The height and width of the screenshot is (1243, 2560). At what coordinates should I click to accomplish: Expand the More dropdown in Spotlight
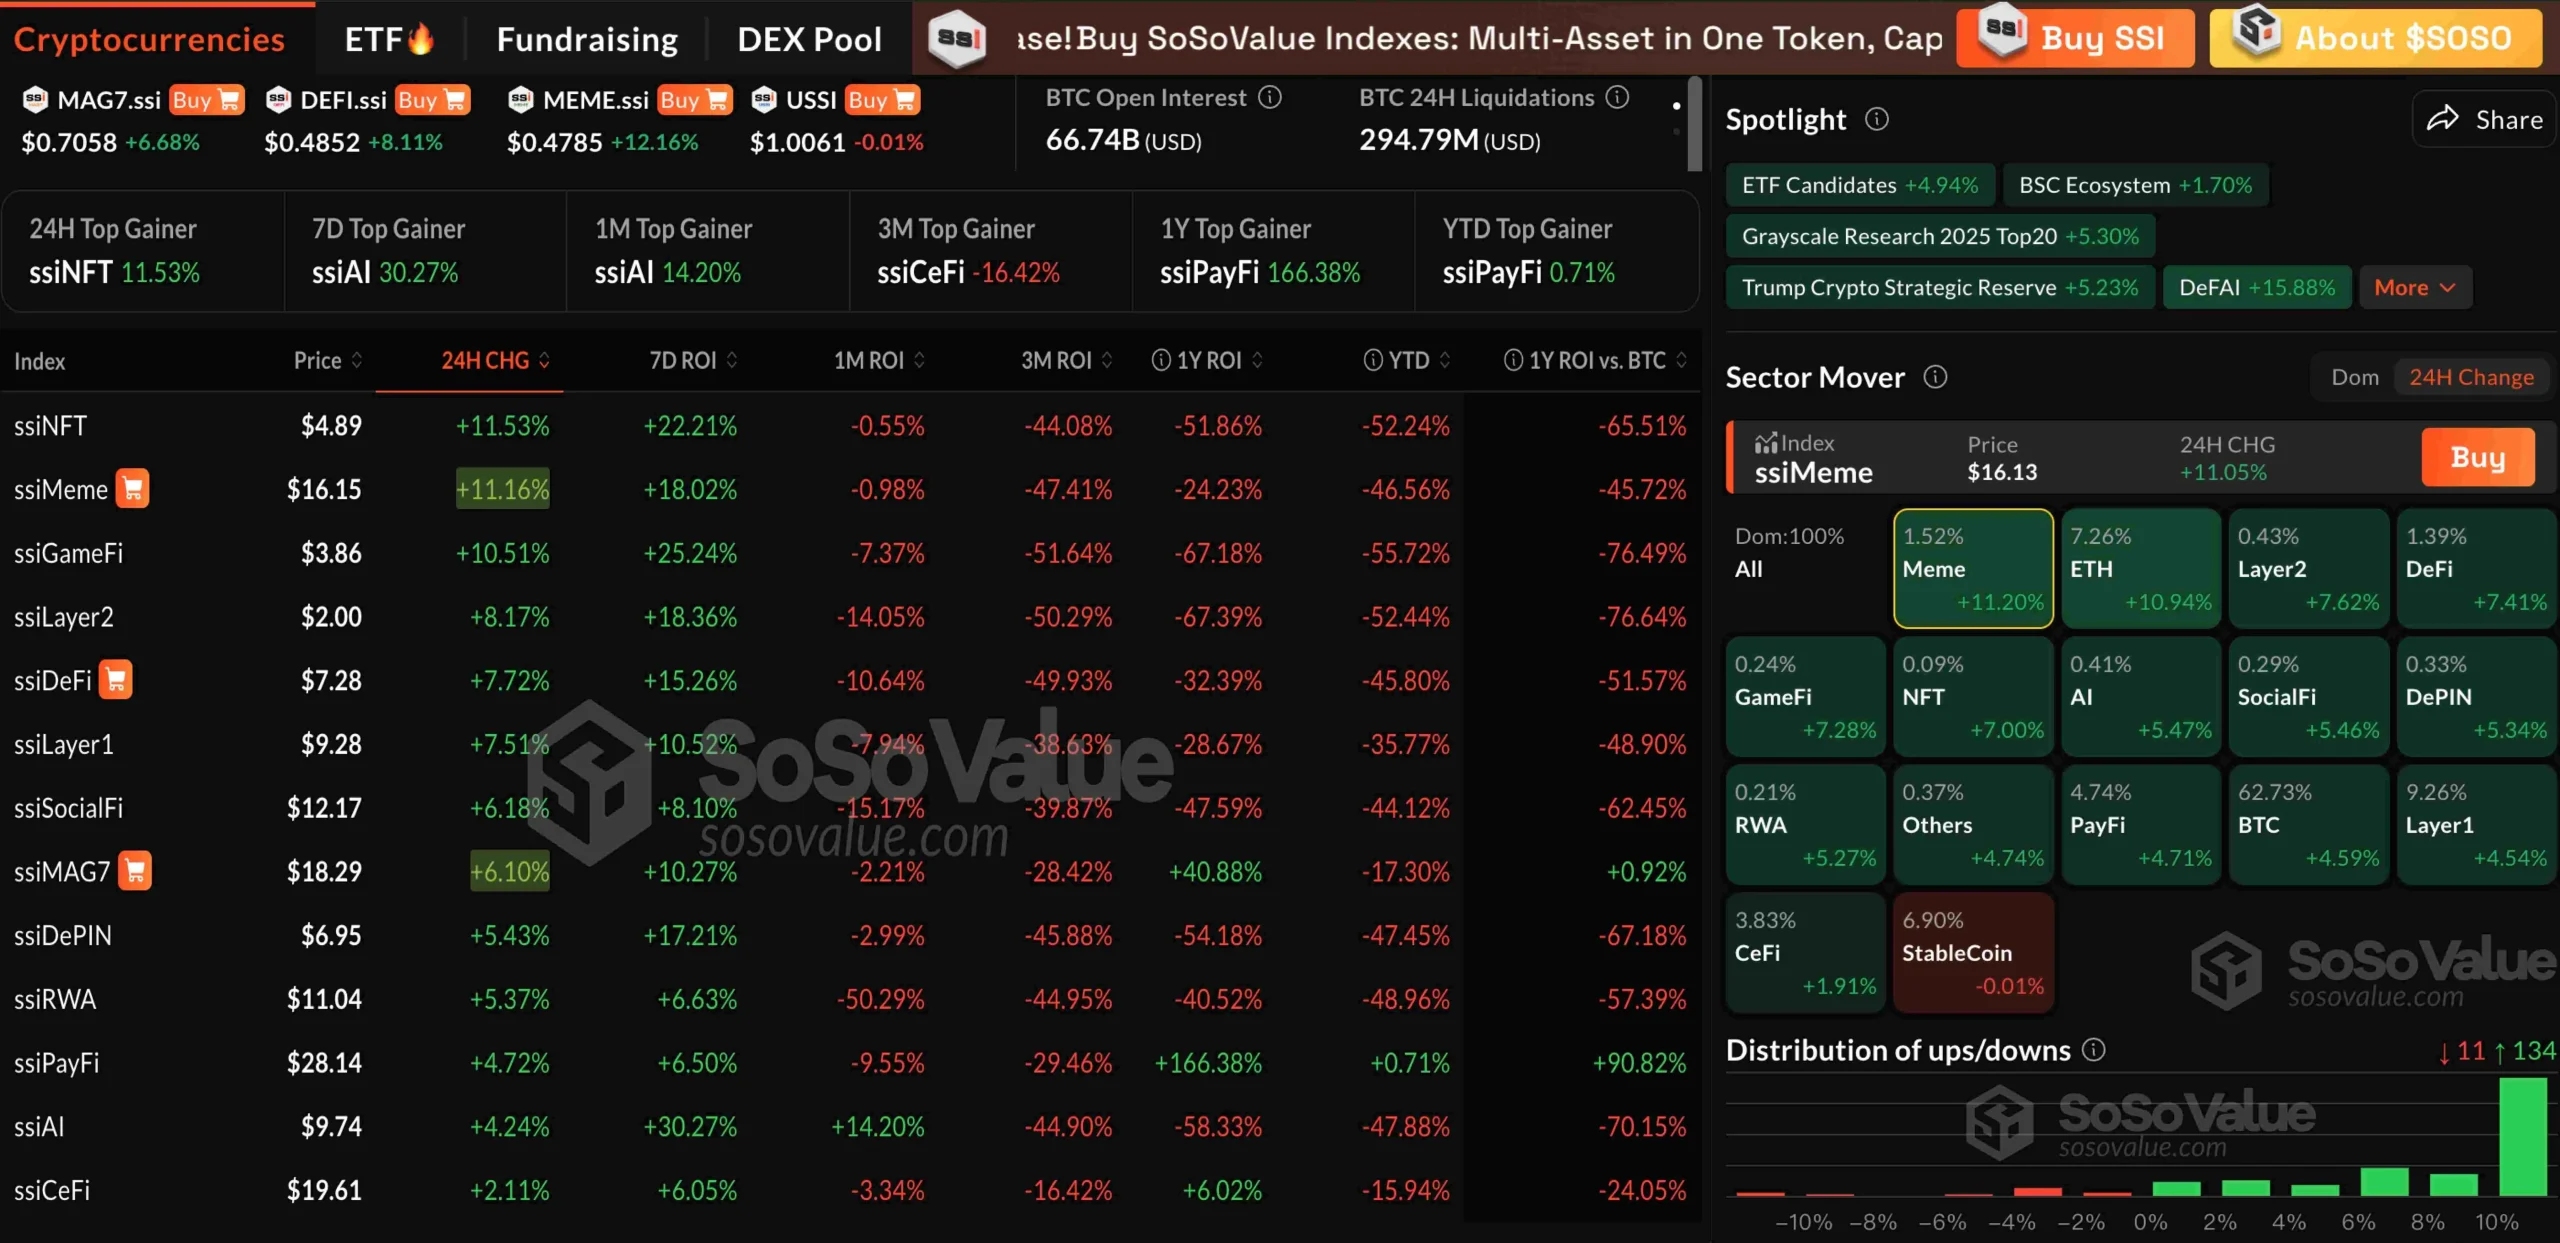[x=2415, y=287]
